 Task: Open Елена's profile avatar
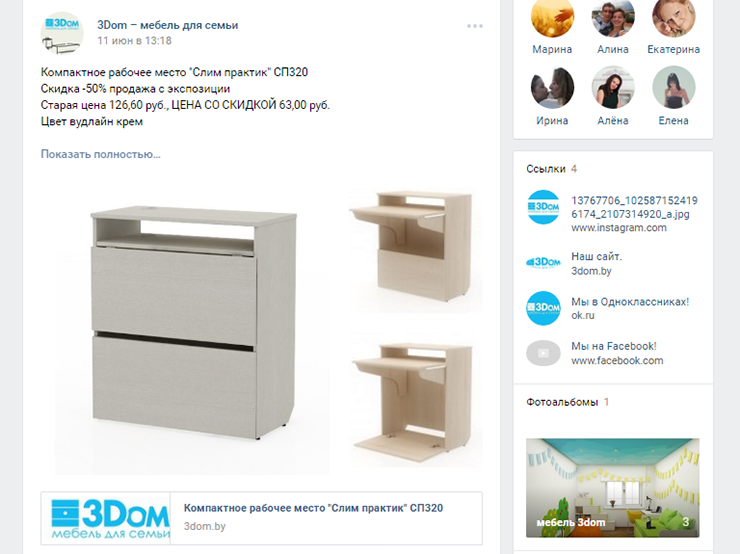(673, 87)
